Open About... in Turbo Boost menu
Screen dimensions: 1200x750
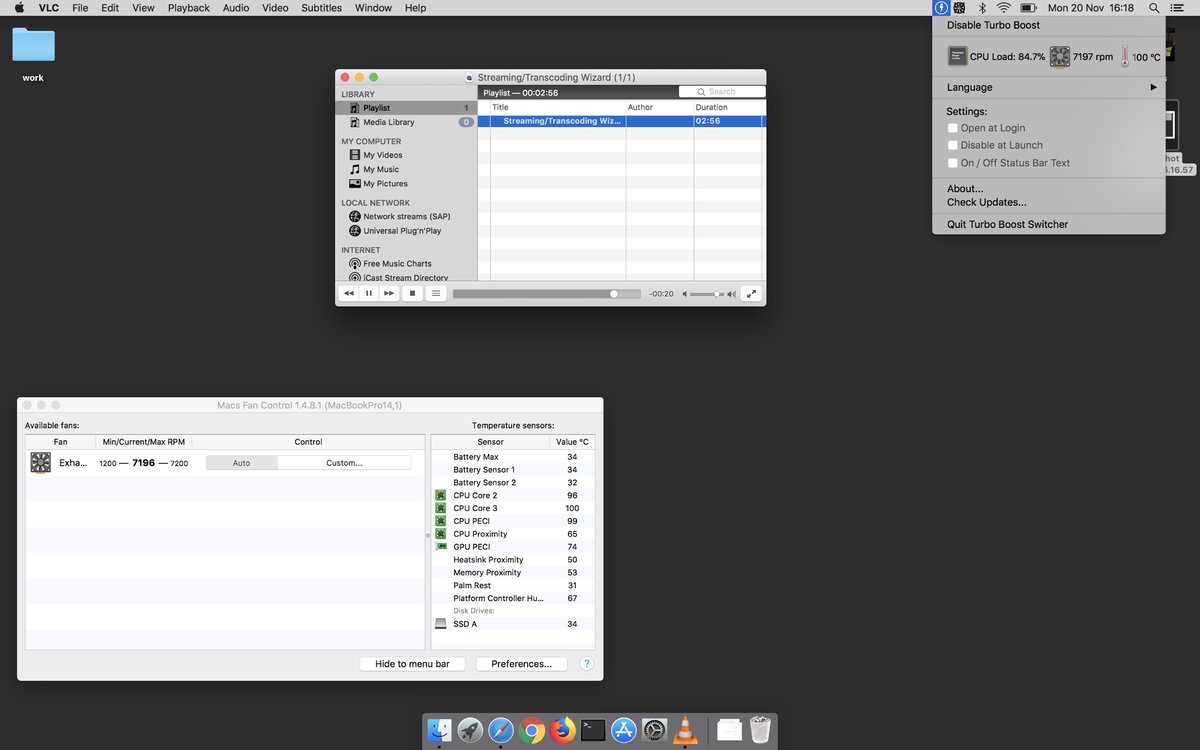point(1049,188)
